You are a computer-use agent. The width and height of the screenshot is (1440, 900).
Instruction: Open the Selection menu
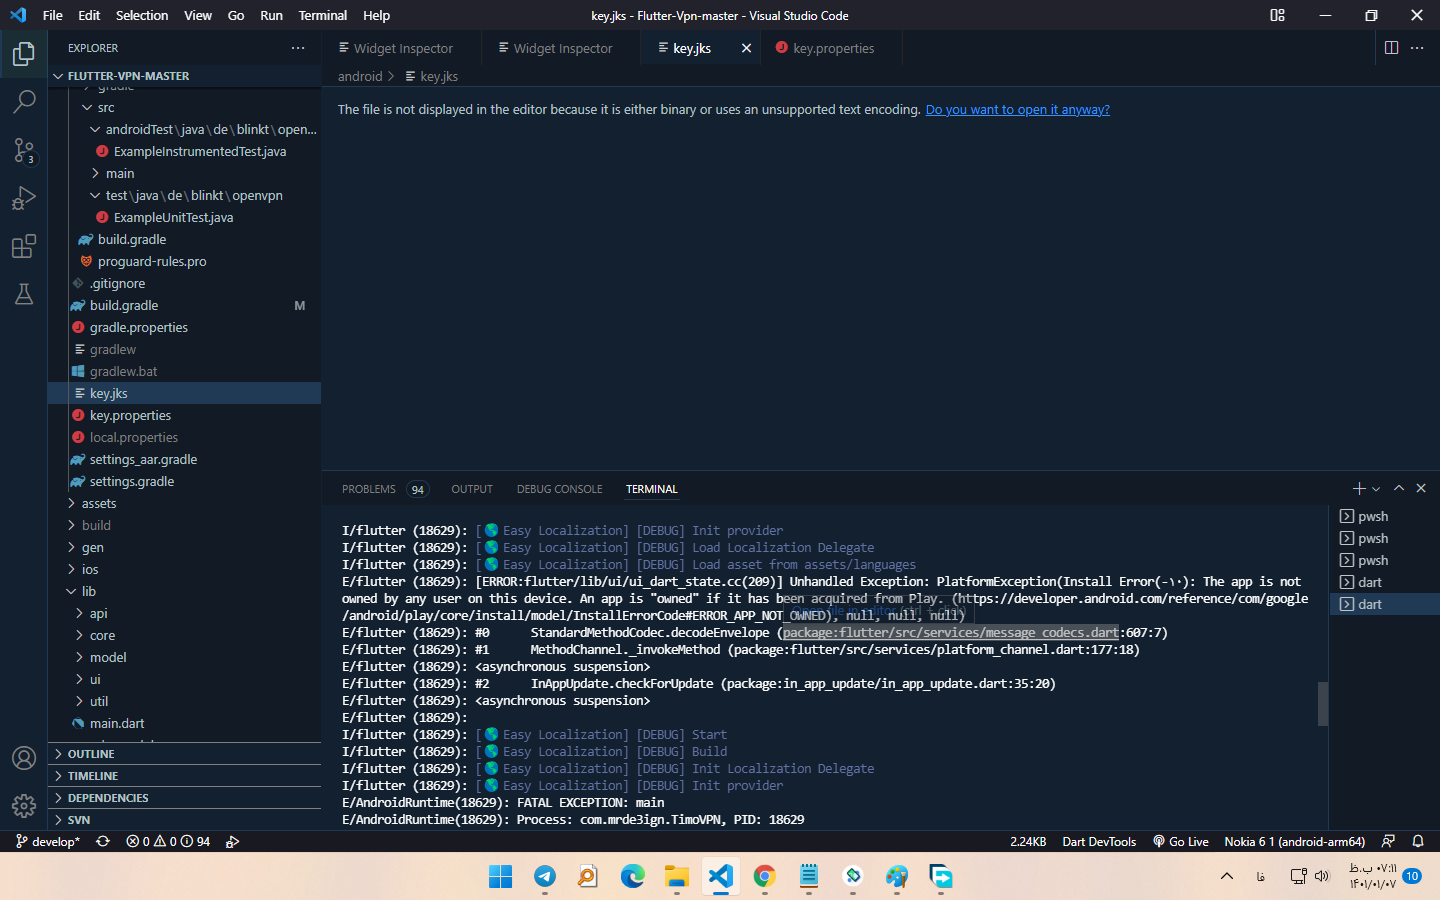click(142, 15)
